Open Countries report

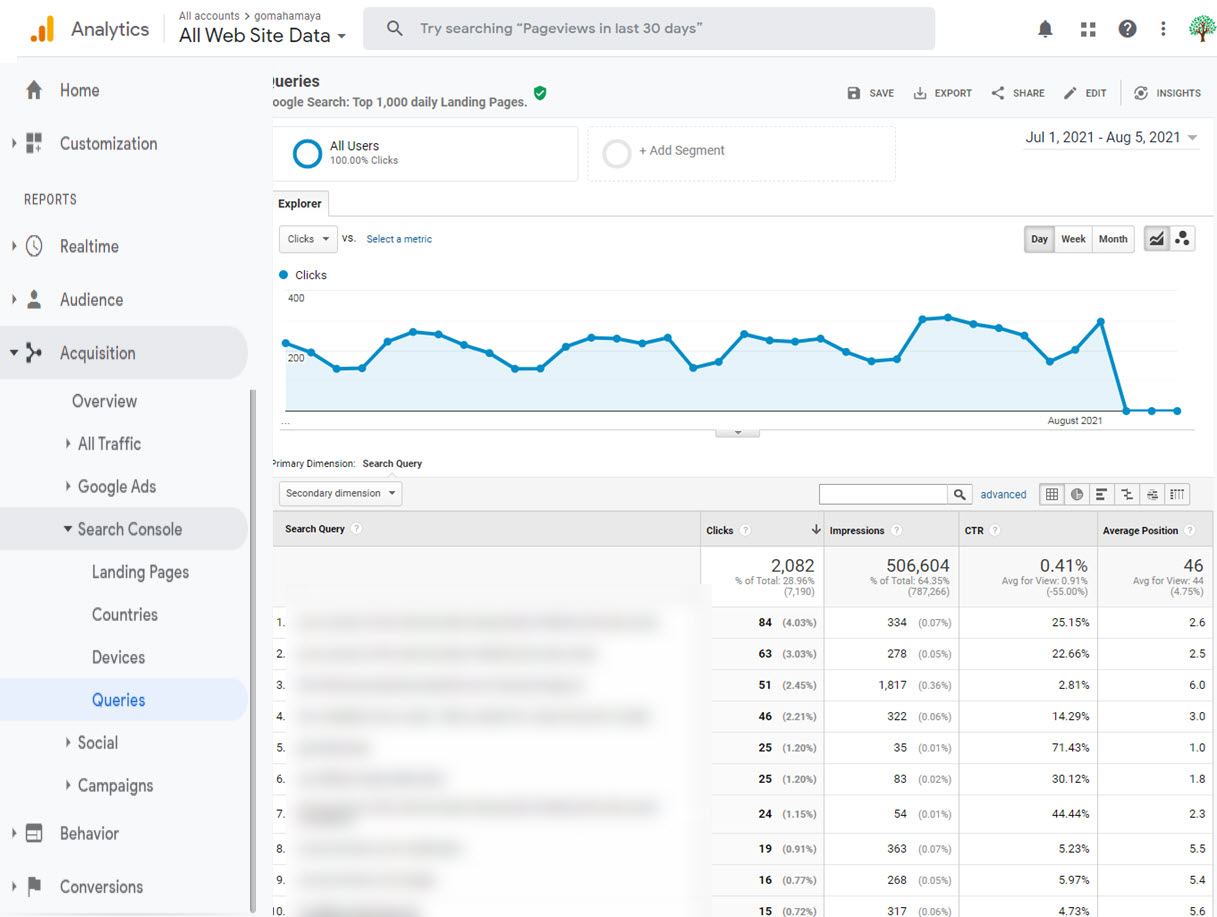pyautogui.click(x=124, y=615)
